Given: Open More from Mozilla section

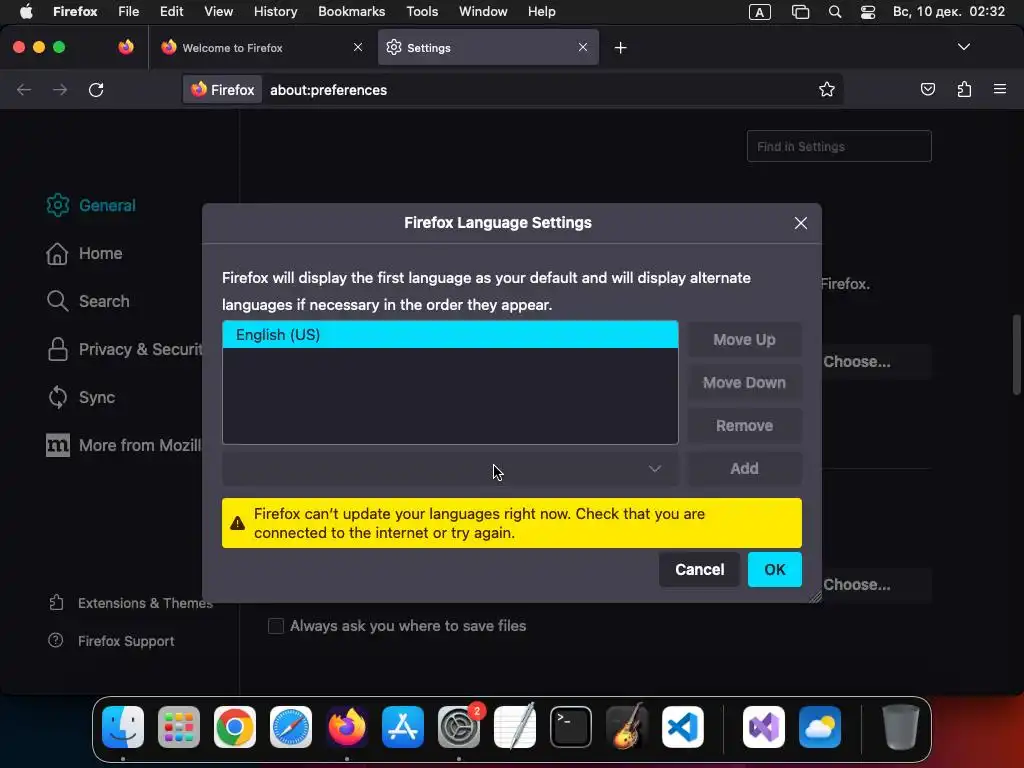Looking at the screenshot, I should pyautogui.click(x=124, y=445).
